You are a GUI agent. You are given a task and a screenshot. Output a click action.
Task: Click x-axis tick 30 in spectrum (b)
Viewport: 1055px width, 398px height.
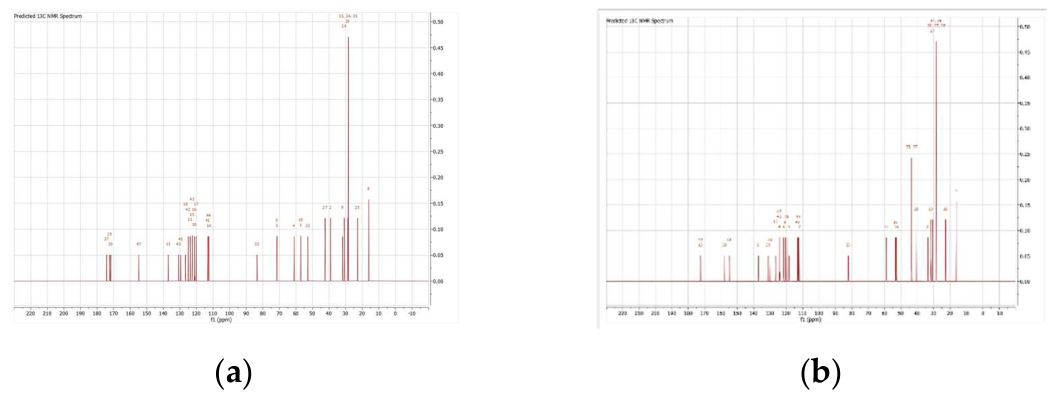click(934, 313)
